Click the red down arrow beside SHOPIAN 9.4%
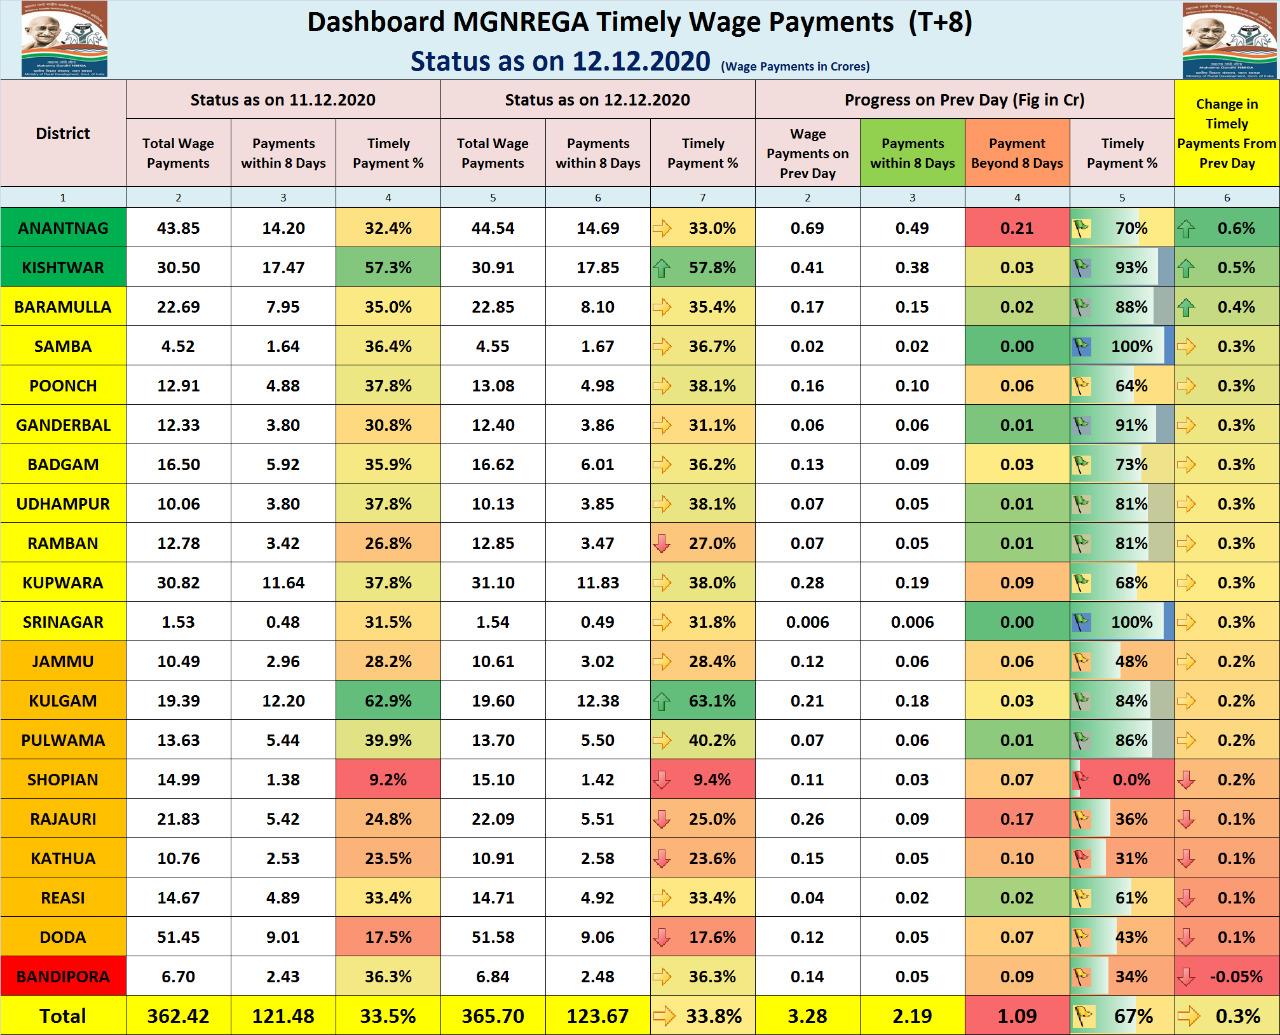Viewport: 1280px width, 1035px height. [663, 780]
